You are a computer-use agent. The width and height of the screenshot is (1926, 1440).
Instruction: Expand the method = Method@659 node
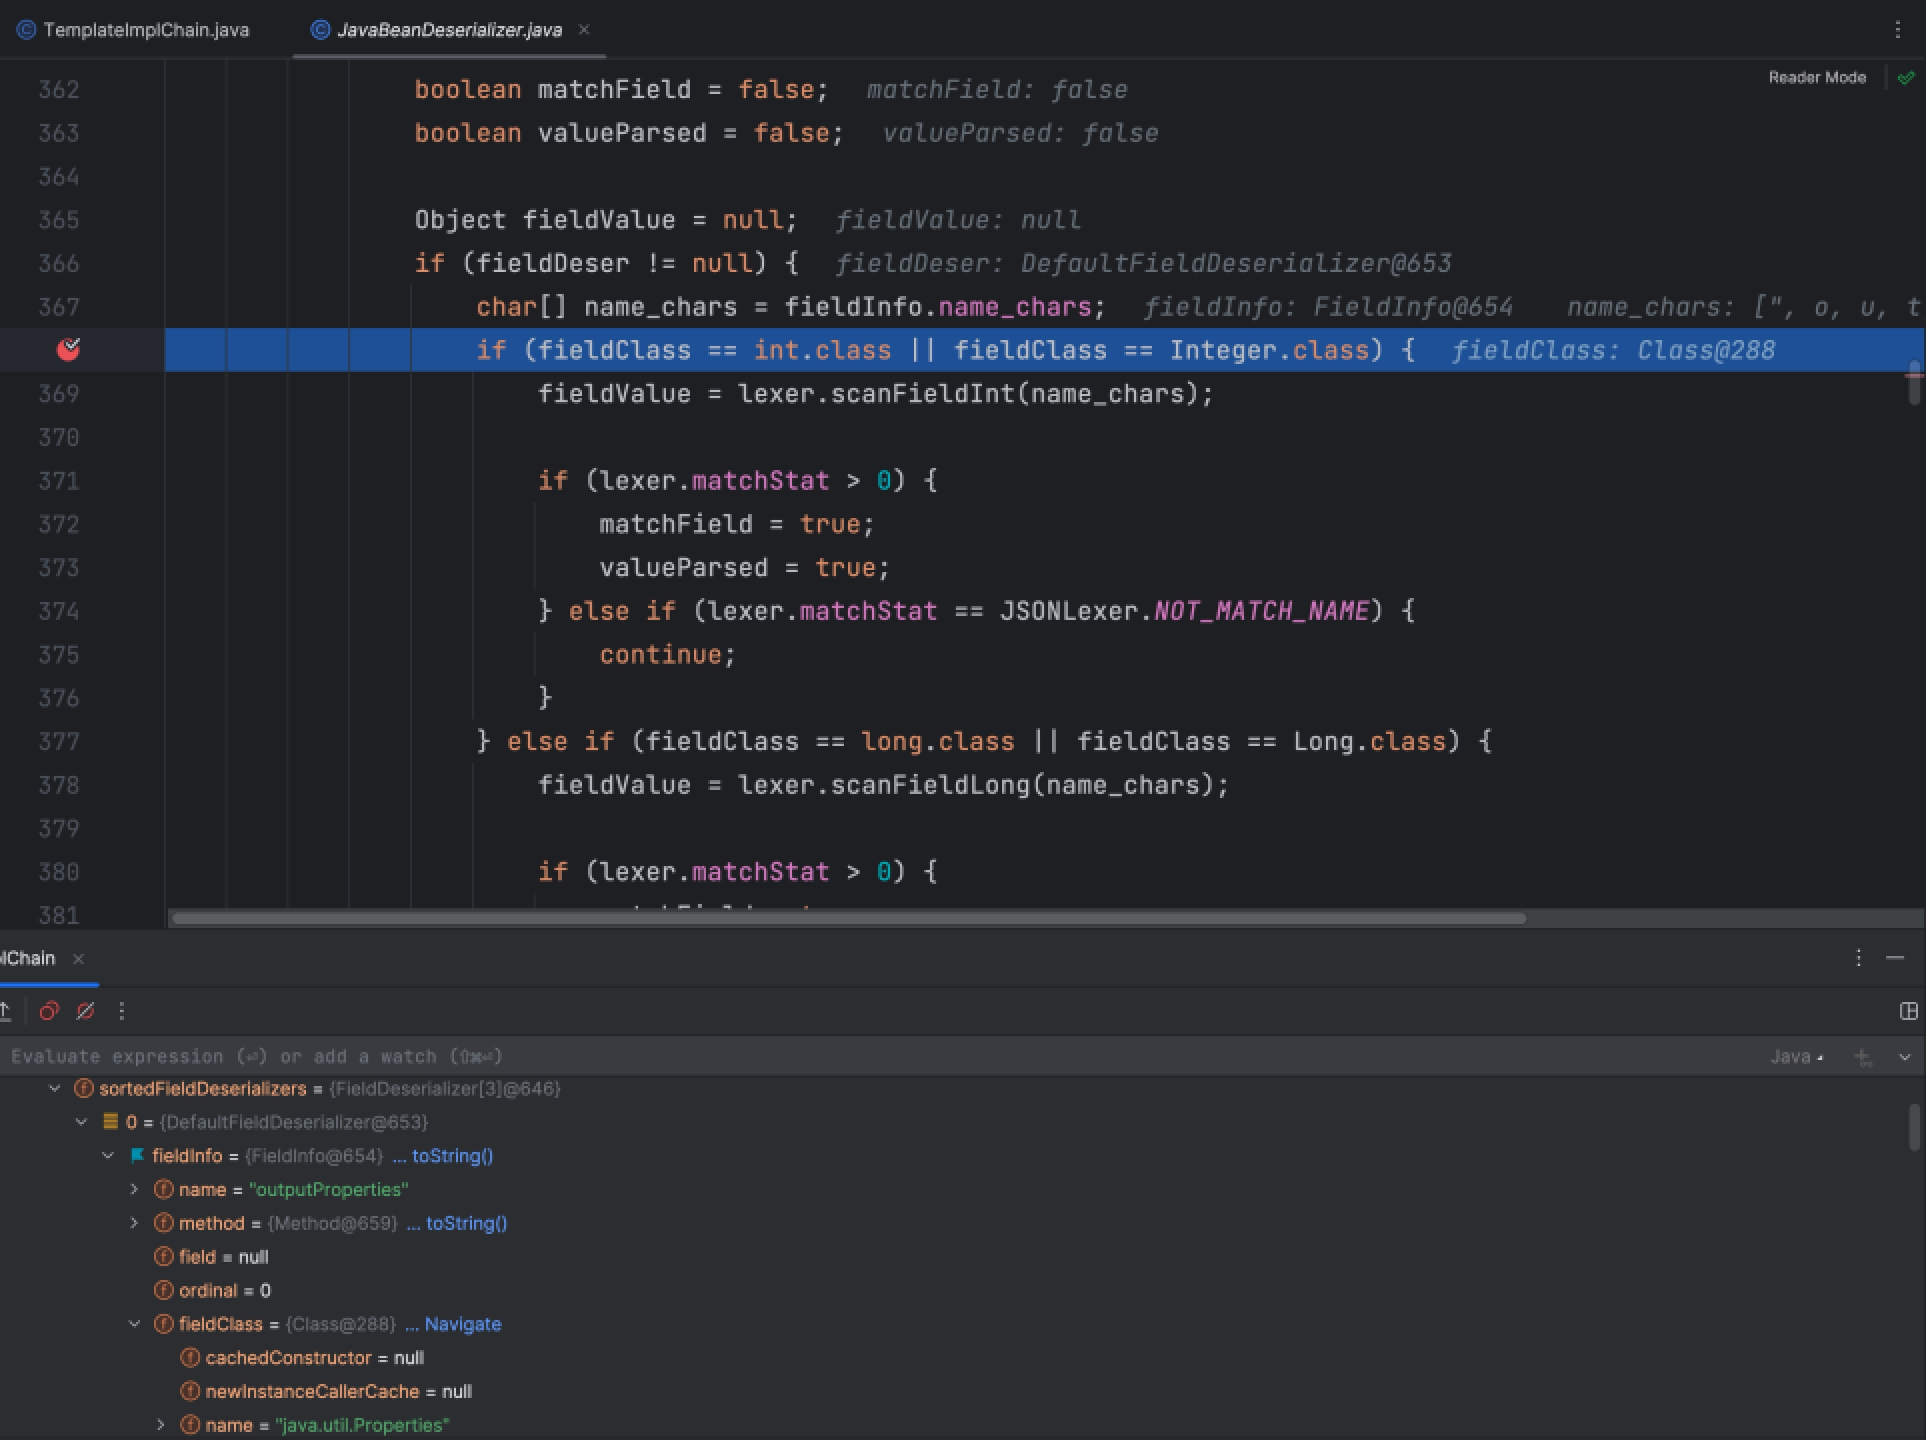click(135, 1223)
